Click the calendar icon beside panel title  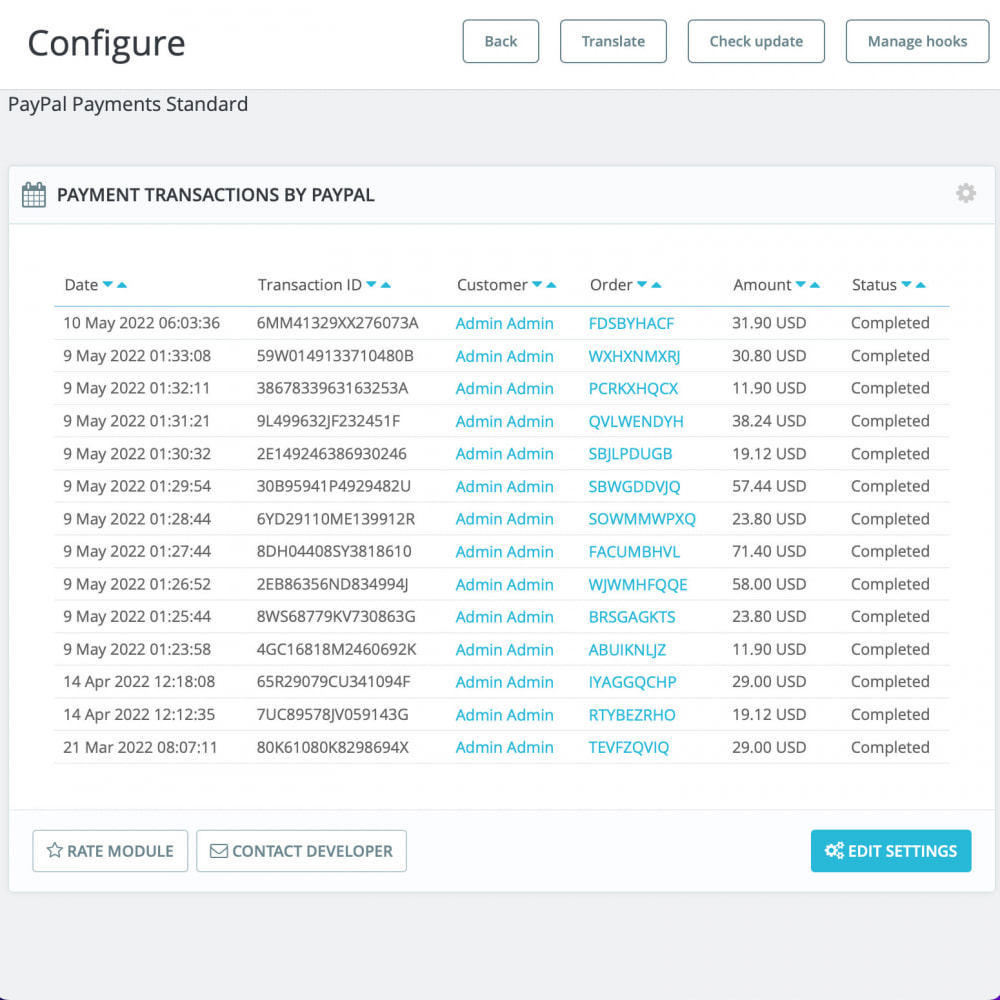[x=34, y=195]
